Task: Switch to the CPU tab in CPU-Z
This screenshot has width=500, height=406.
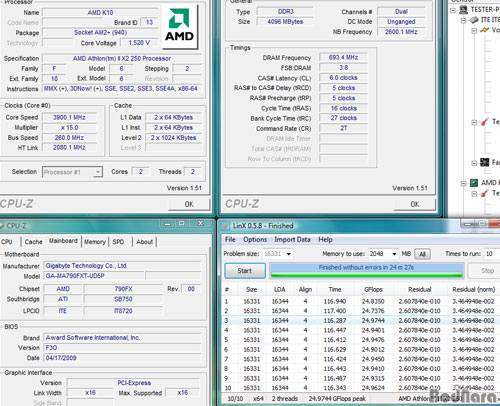Action: (x=7, y=242)
